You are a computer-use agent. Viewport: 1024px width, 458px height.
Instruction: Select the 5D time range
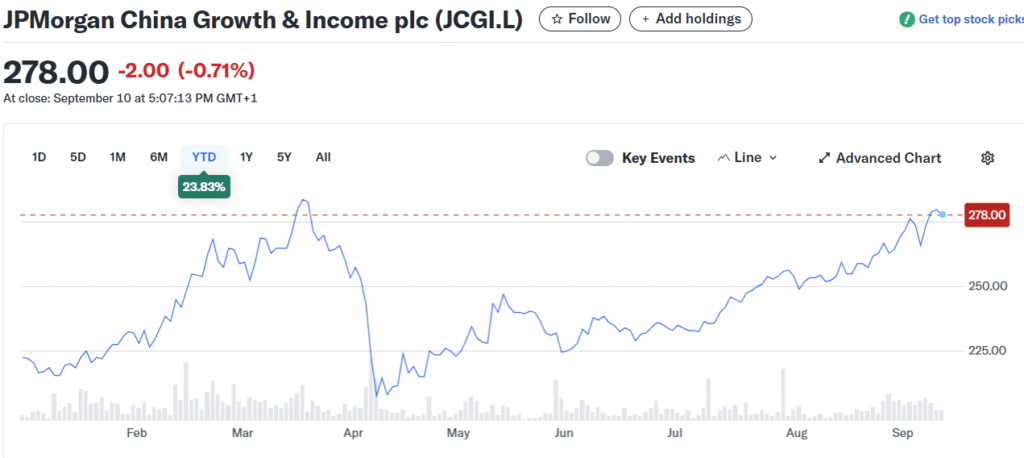click(x=78, y=157)
